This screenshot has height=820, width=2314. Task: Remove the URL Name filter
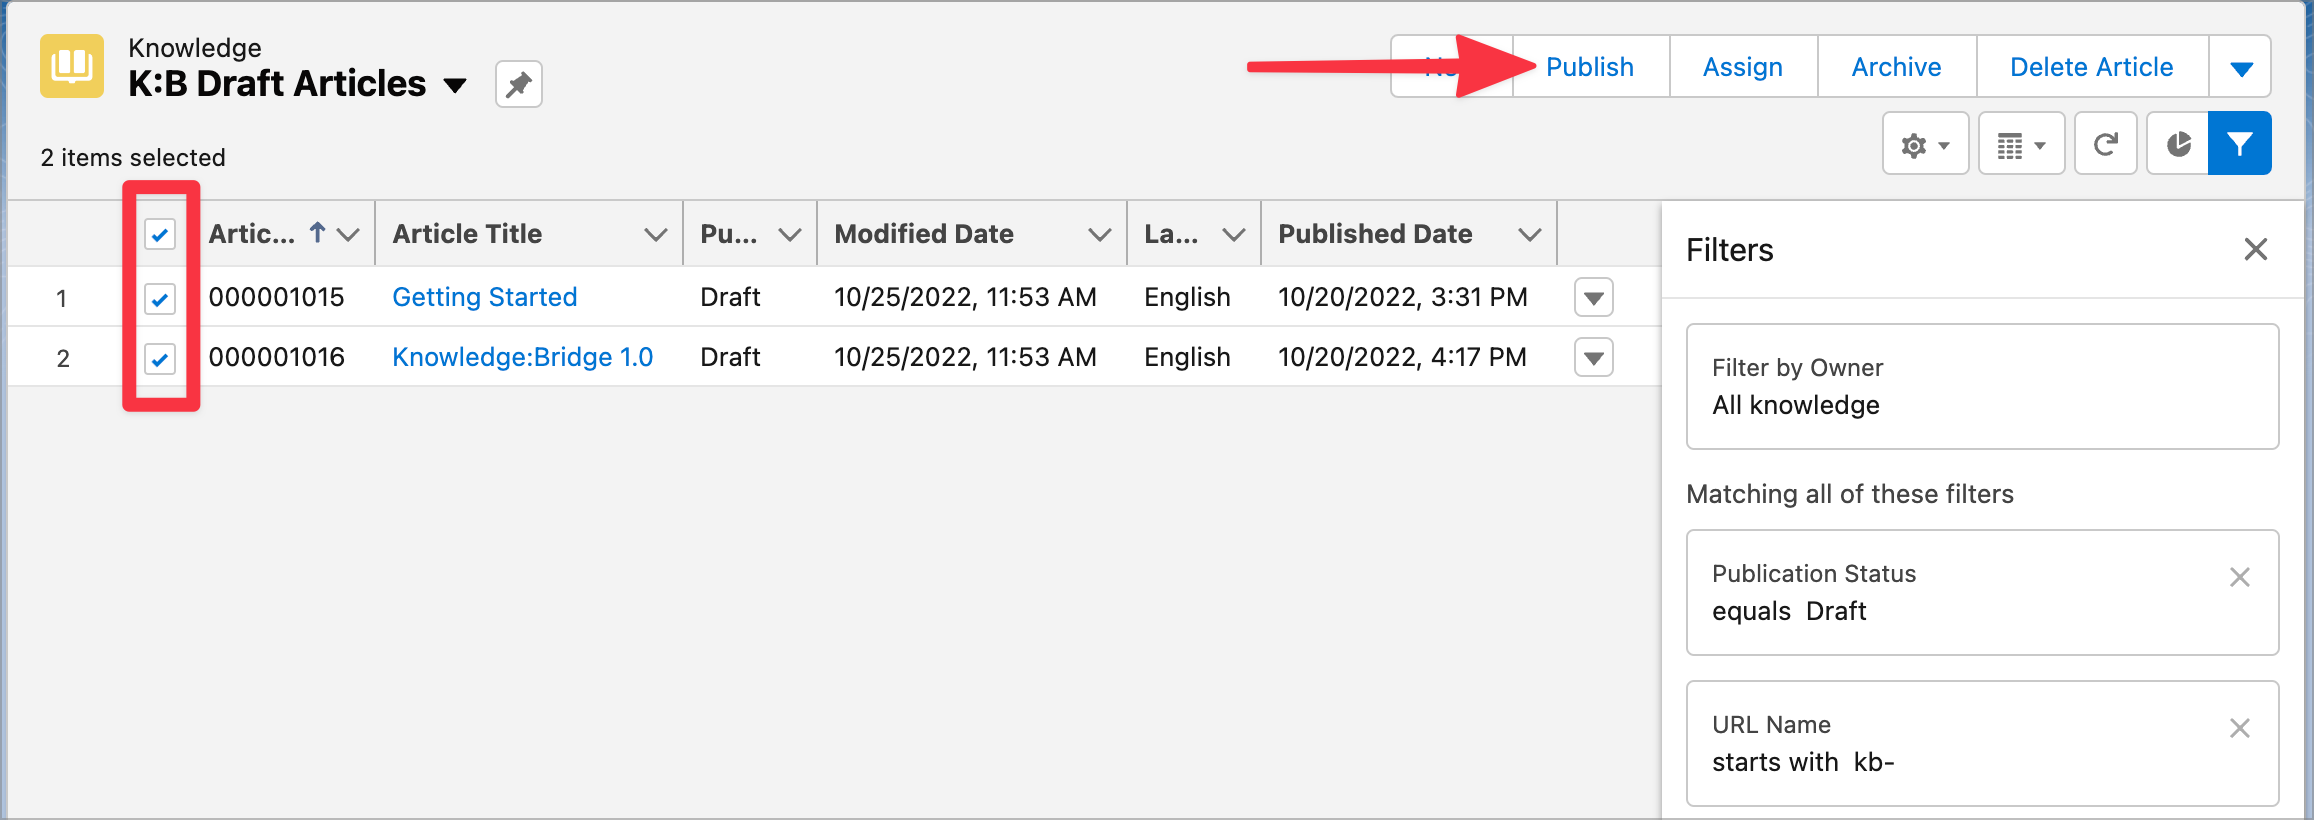coord(2239,728)
